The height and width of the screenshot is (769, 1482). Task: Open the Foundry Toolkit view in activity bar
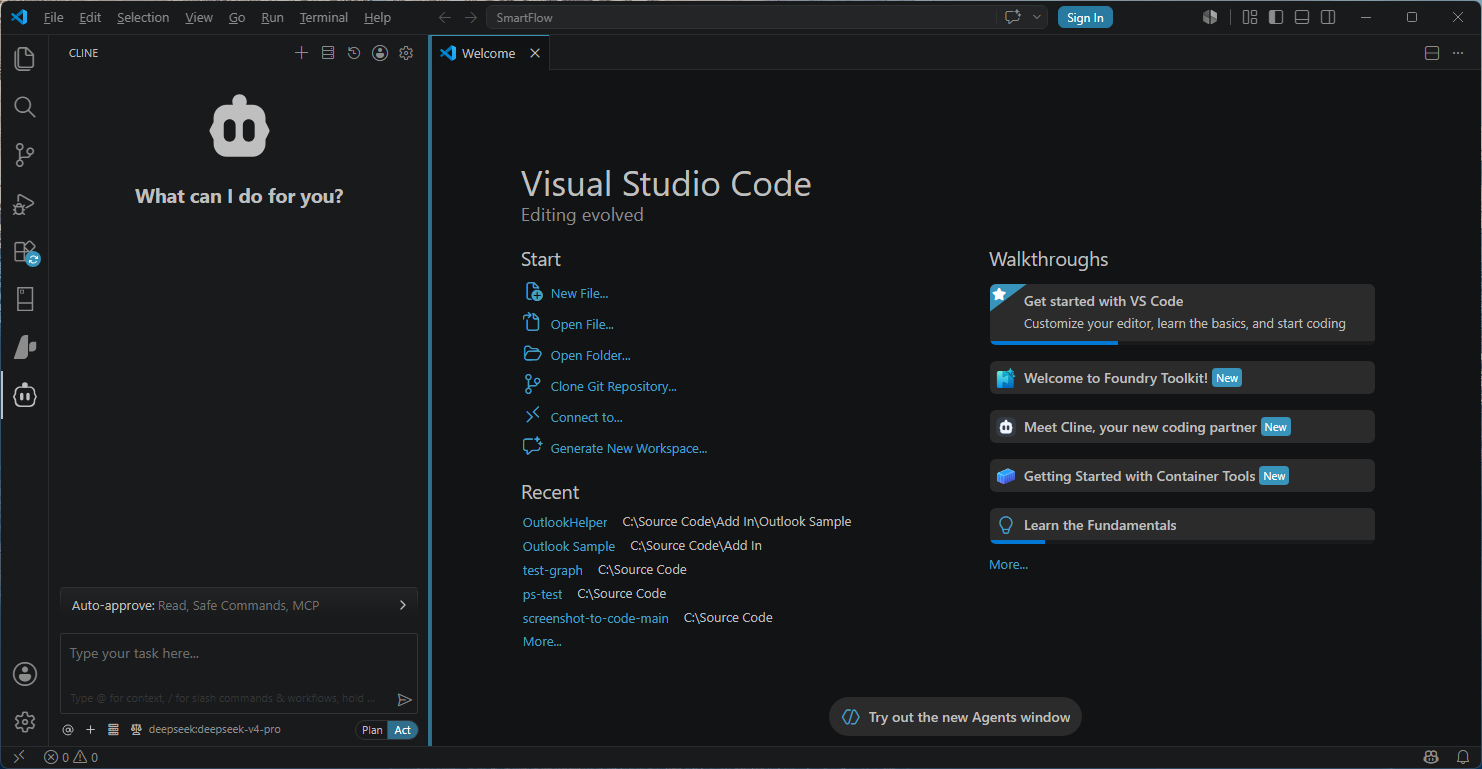tap(24, 348)
